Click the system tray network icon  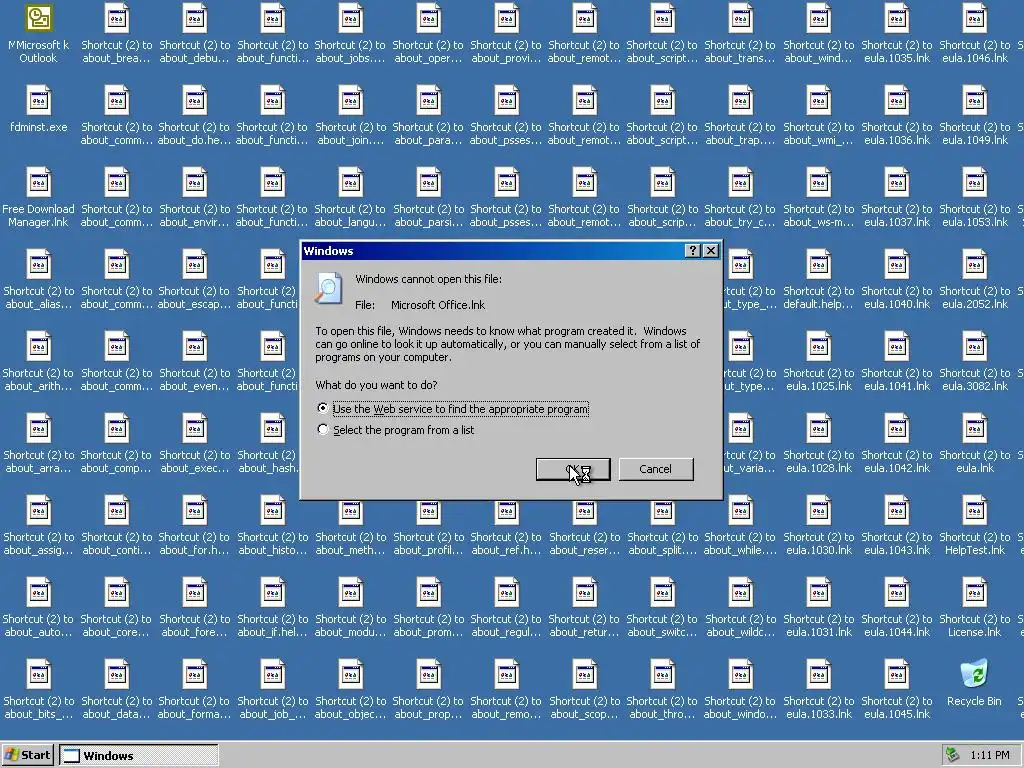(953, 756)
